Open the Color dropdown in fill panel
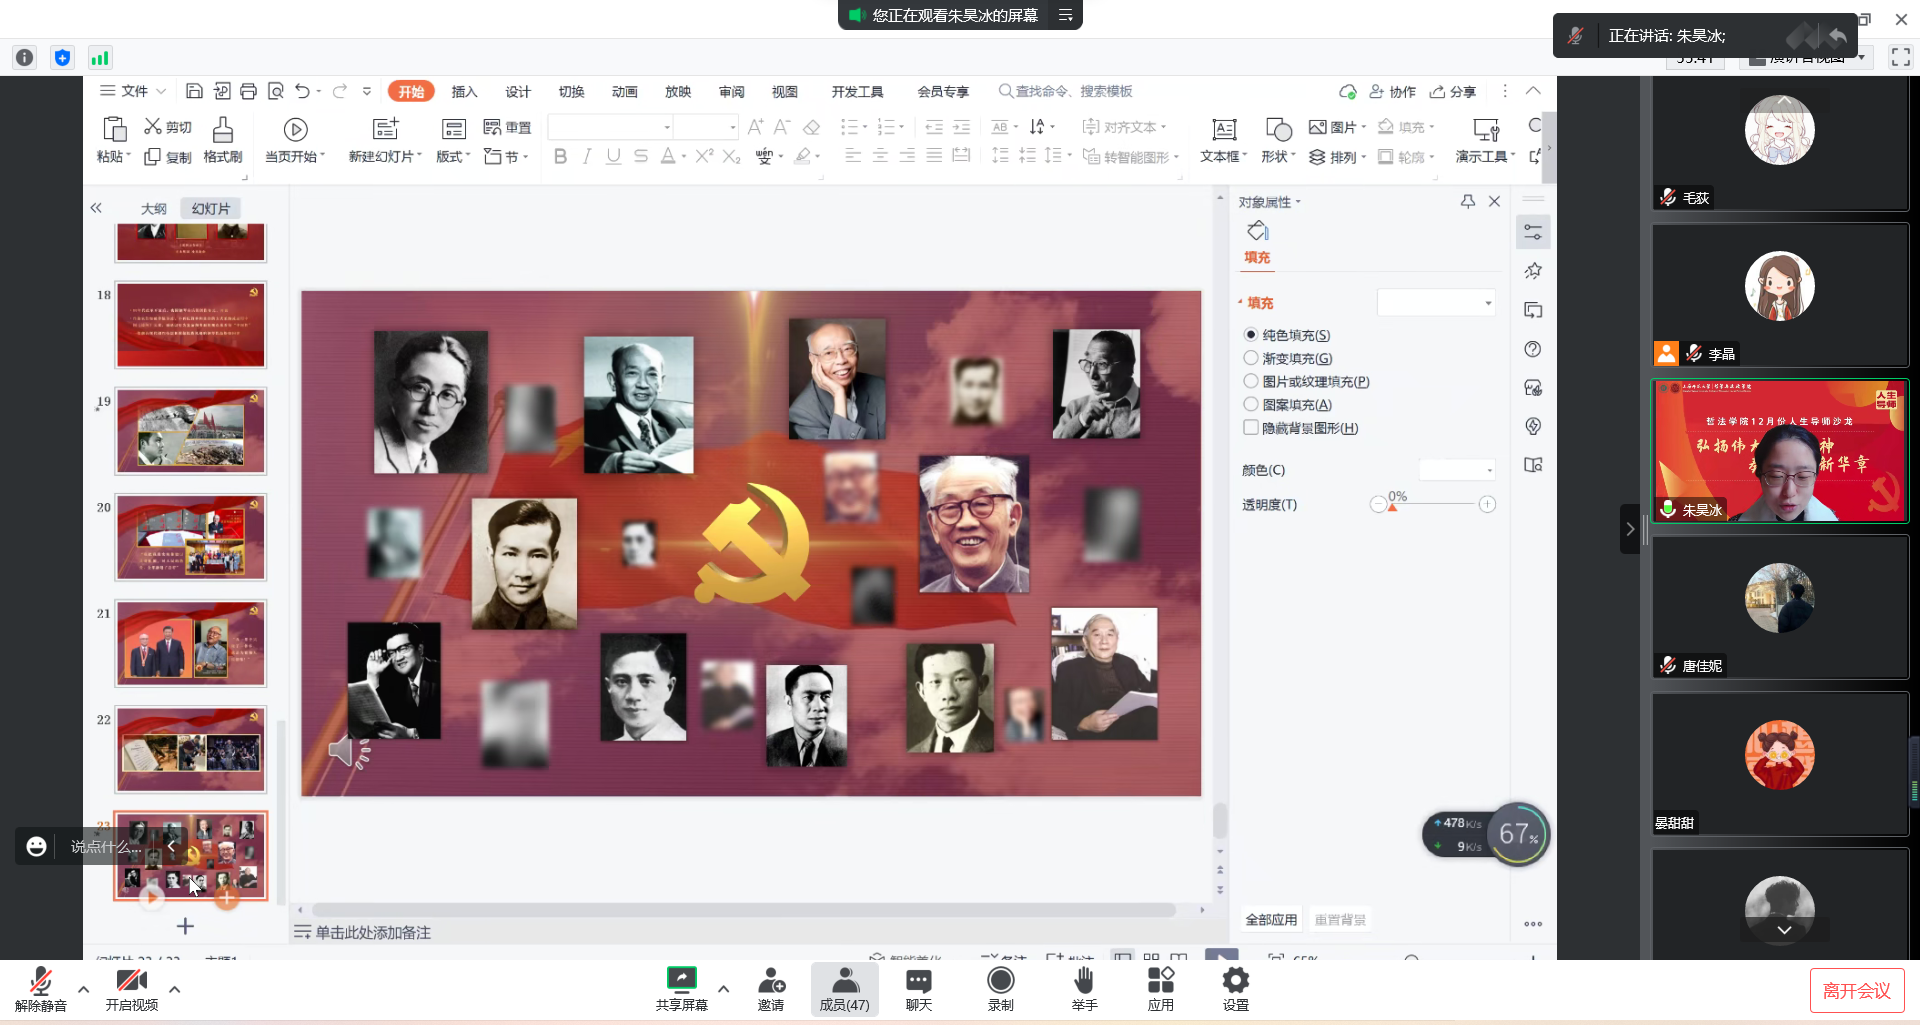Screen dimensions: 1920x1025 (x=1457, y=470)
